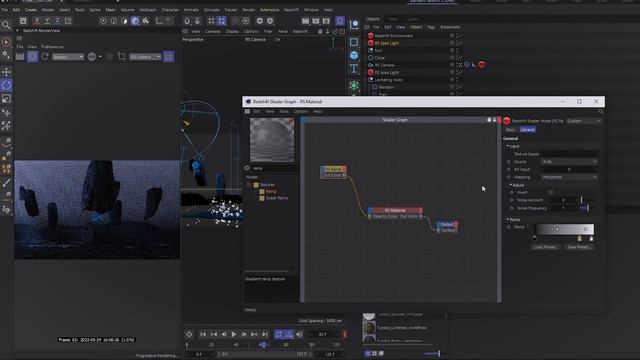Open RenderView RS Camera dropdown
This screenshot has width=640, height=360.
145,57
